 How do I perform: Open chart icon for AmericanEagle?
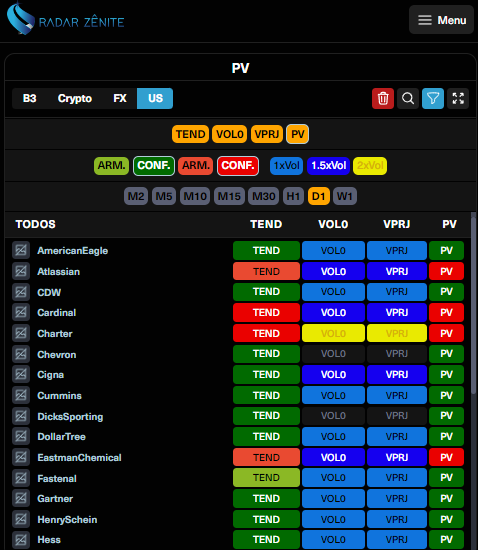[21, 250]
